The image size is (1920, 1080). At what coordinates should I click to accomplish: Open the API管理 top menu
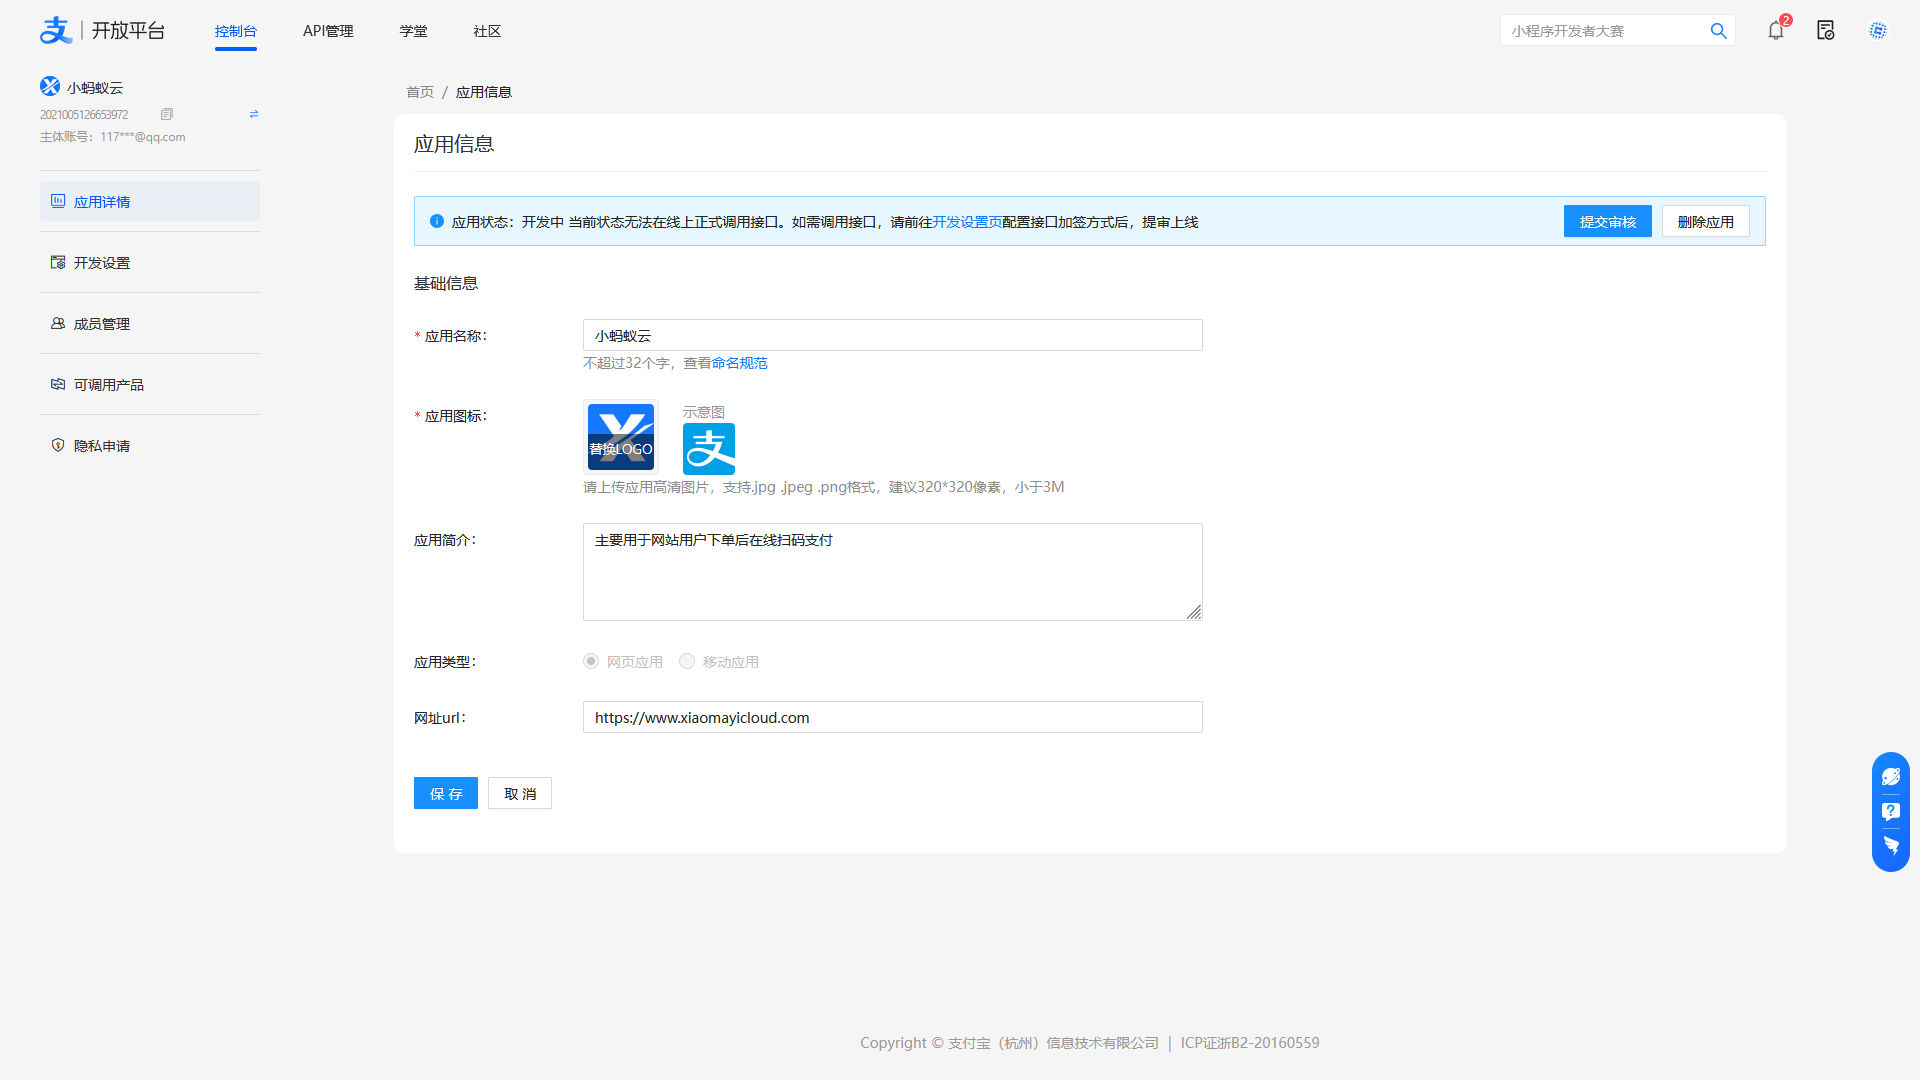[328, 31]
